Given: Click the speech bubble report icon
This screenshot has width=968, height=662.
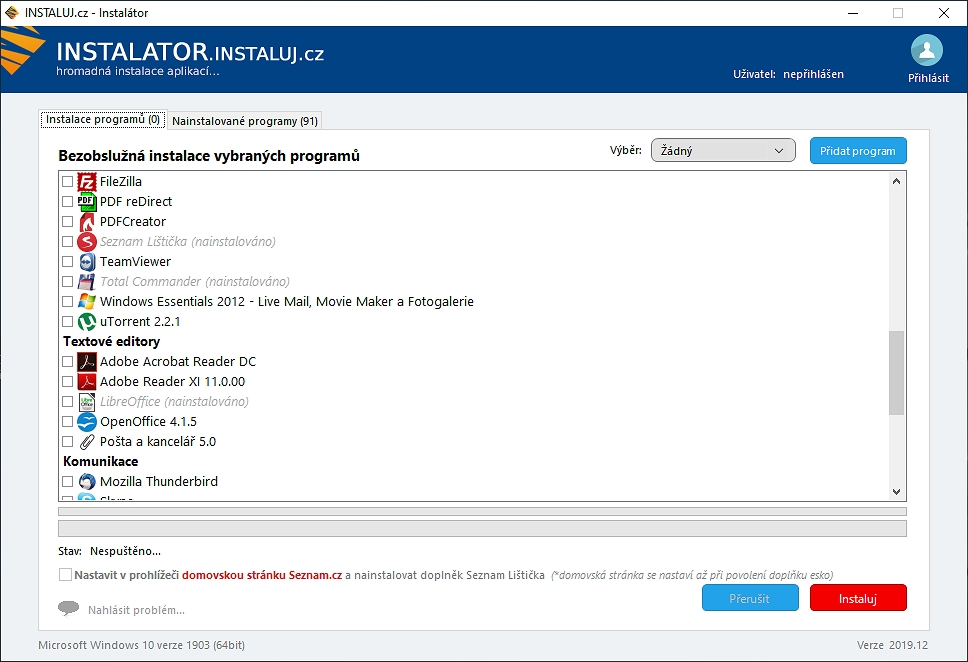Looking at the screenshot, I should (x=69, y=608).
